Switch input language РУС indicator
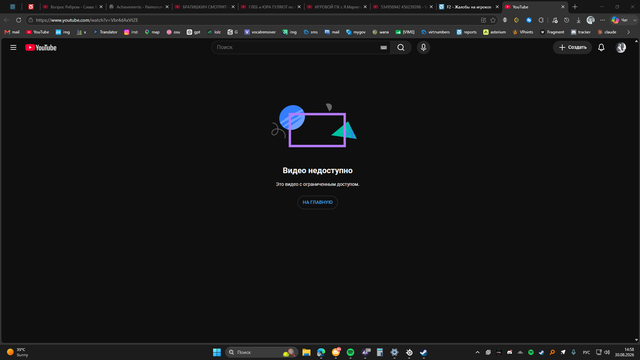640x360 pixels. click(586, 352)
